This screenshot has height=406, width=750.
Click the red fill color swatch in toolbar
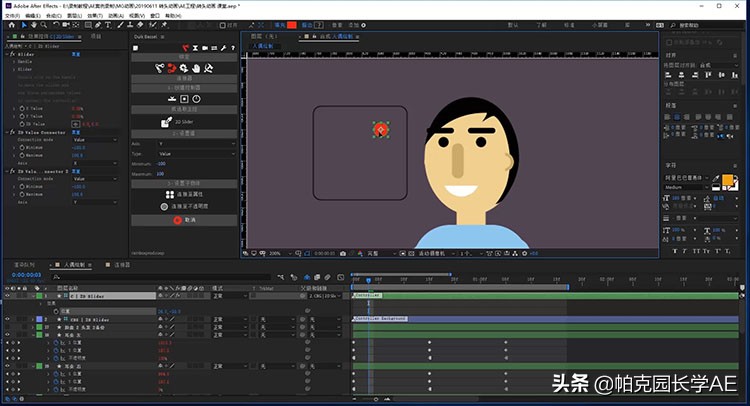click(x=293, y=25)
